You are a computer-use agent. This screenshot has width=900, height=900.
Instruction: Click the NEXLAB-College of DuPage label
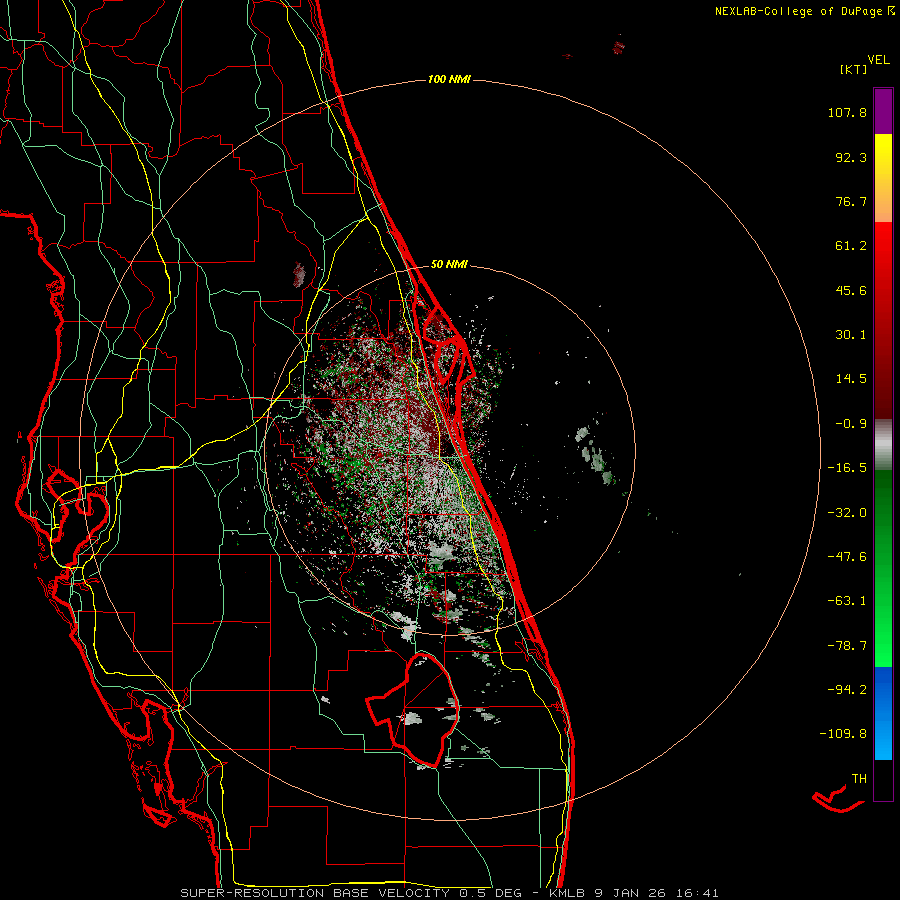[x=799, y=11]
